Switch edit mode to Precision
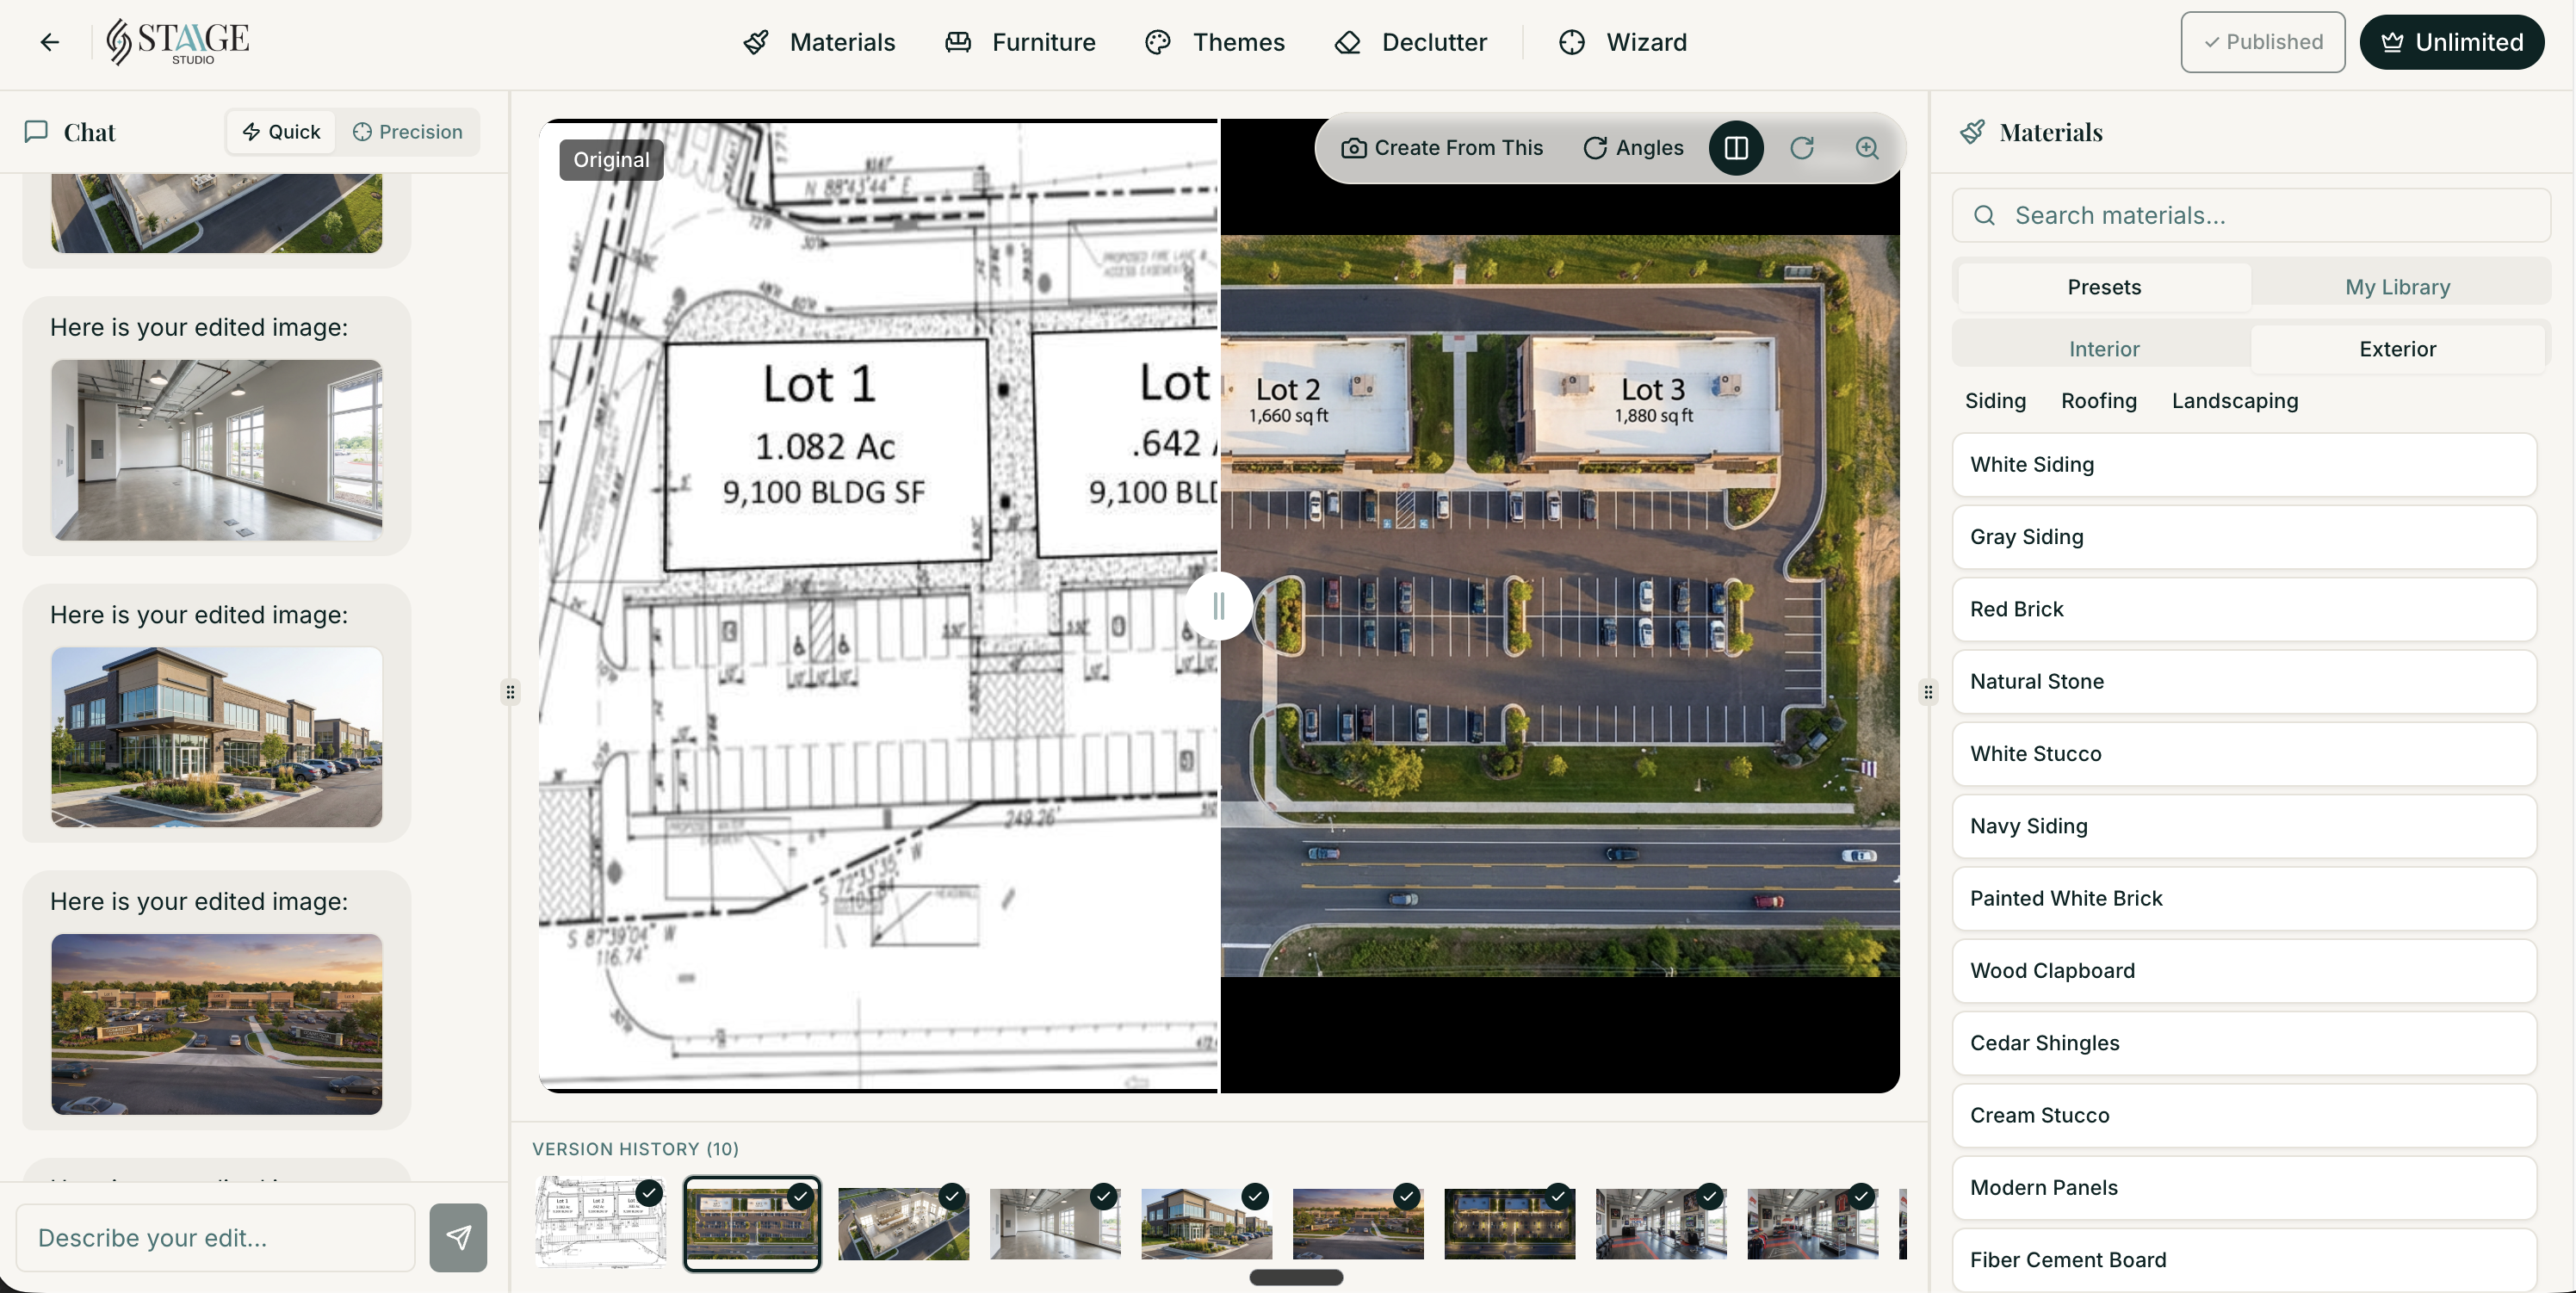 407,131
